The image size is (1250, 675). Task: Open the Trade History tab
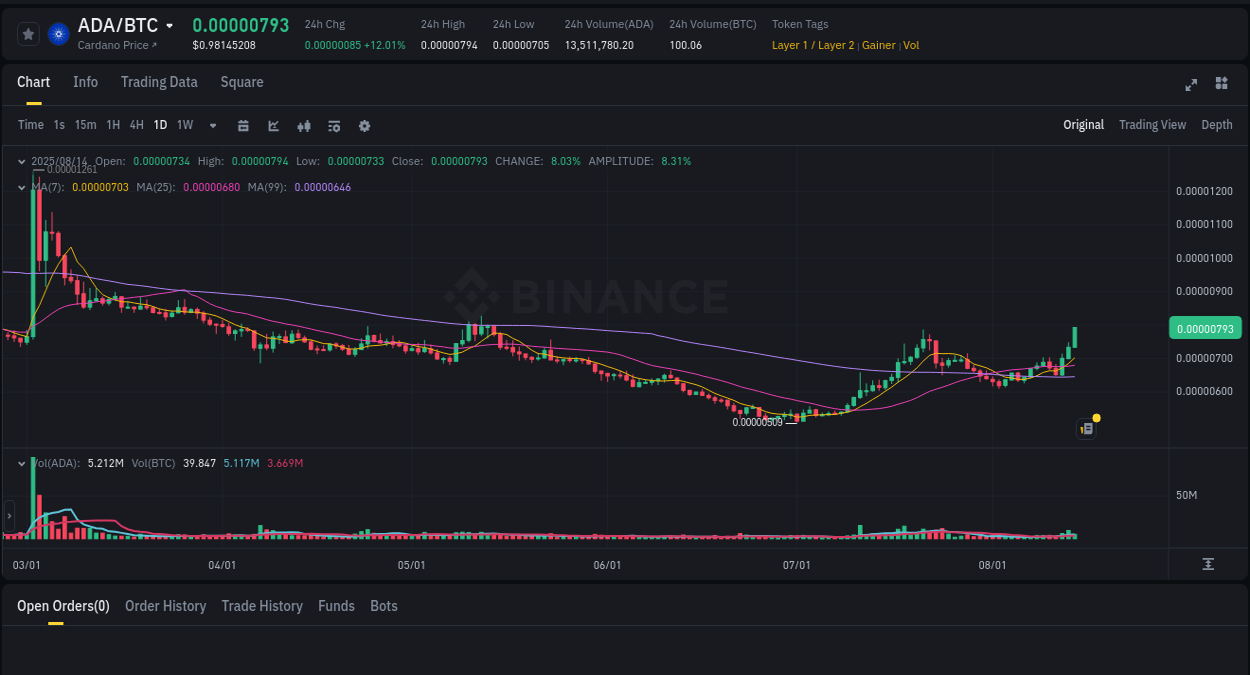tap(262, 606)
